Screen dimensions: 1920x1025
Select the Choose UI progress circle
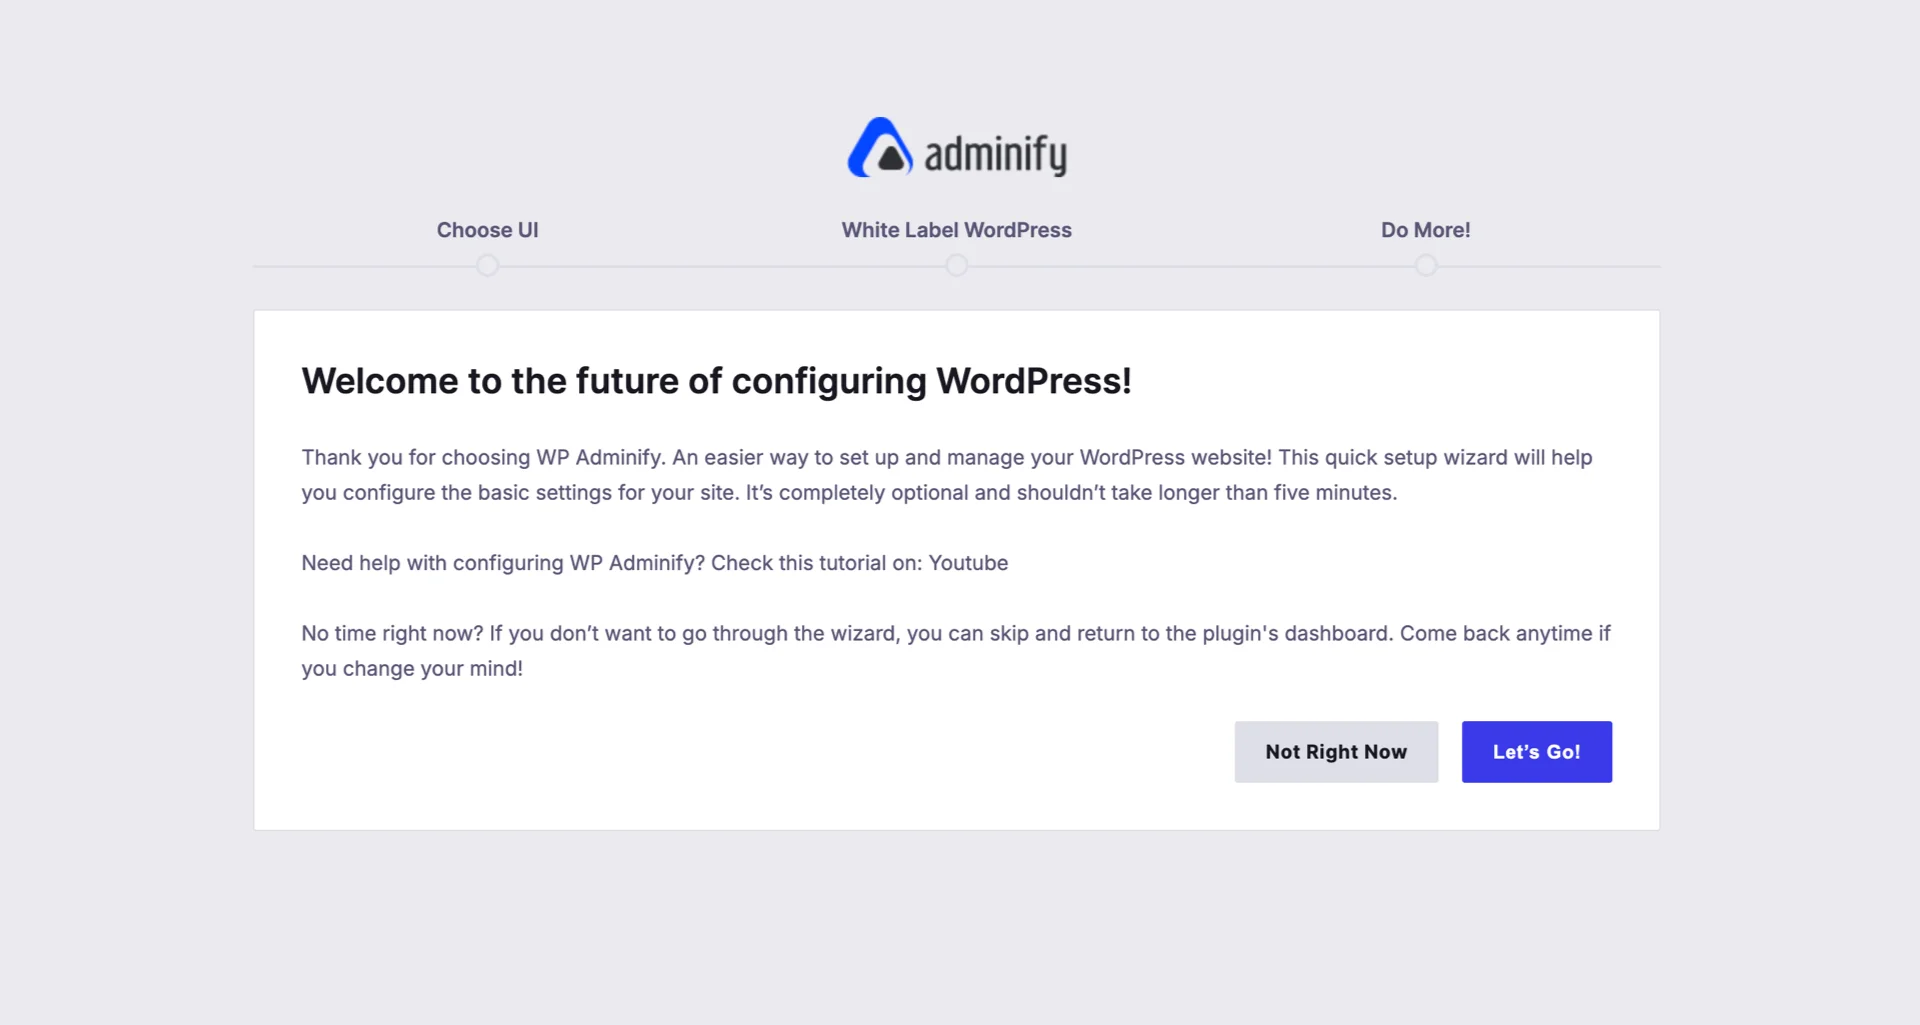click(x=487, y=265)
